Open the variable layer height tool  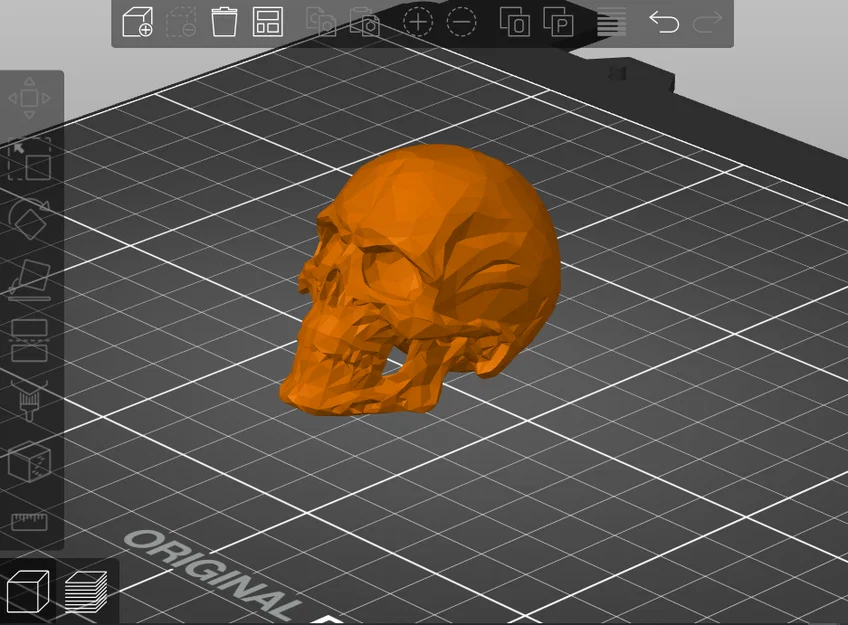click(611, 22)
